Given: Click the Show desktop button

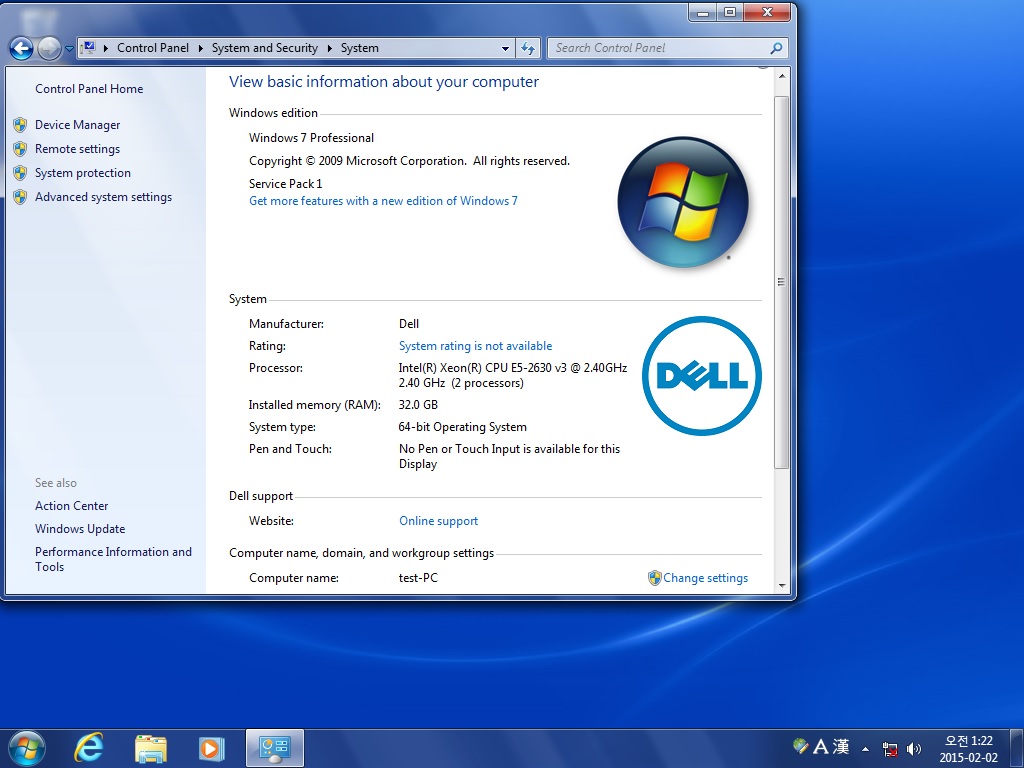Looking at the screenshot, I should click(1017, 748).
